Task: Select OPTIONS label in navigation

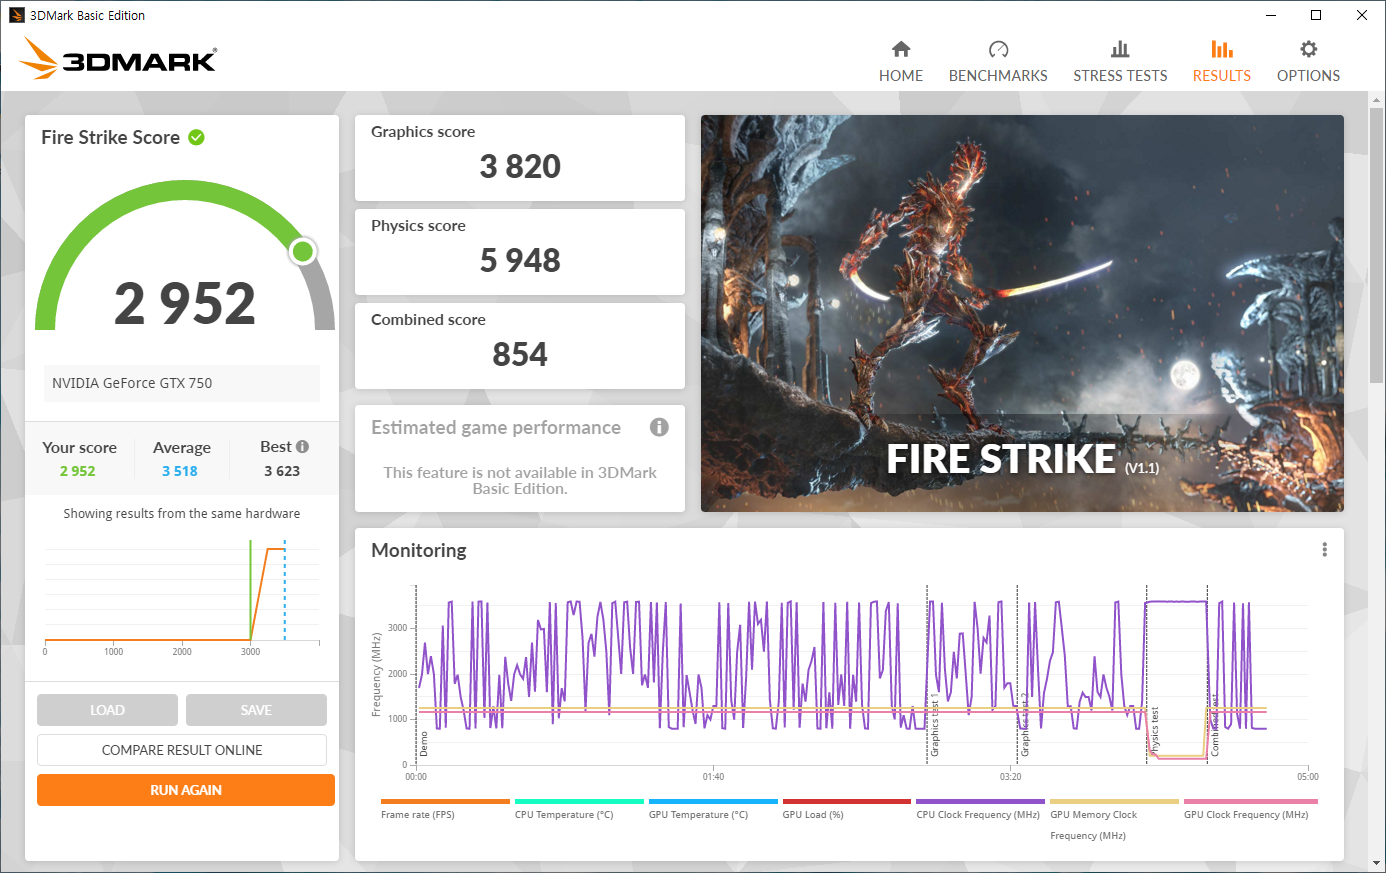Action: 1308,76
